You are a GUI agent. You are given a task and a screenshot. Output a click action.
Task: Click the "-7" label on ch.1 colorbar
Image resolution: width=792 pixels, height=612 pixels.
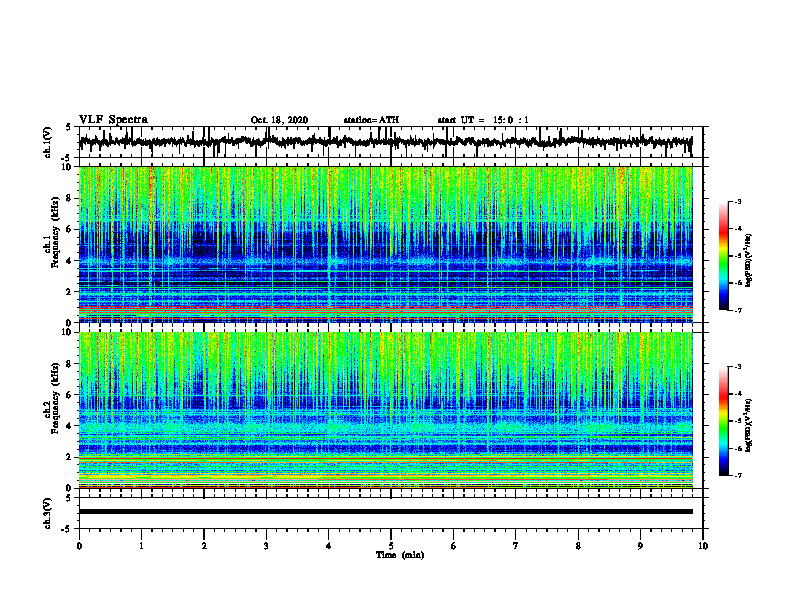click(738, 311)
